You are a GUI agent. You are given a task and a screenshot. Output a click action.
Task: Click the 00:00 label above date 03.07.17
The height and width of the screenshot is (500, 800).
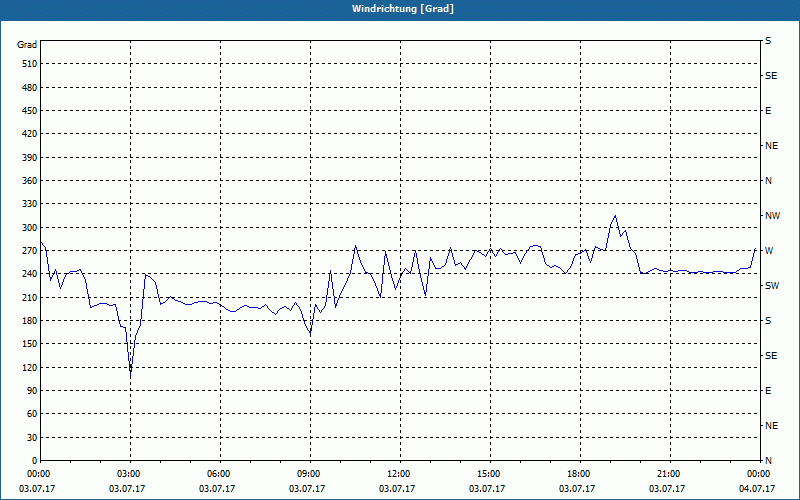pos(39,474)
